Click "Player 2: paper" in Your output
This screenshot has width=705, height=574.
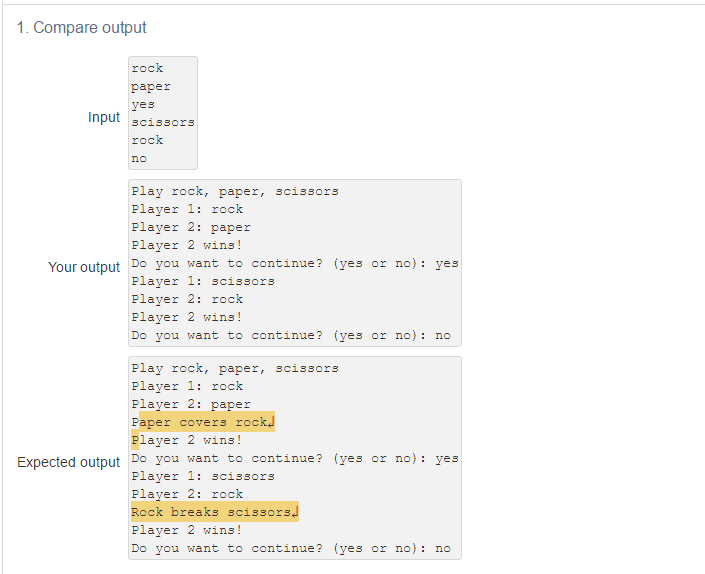[191, 227]
